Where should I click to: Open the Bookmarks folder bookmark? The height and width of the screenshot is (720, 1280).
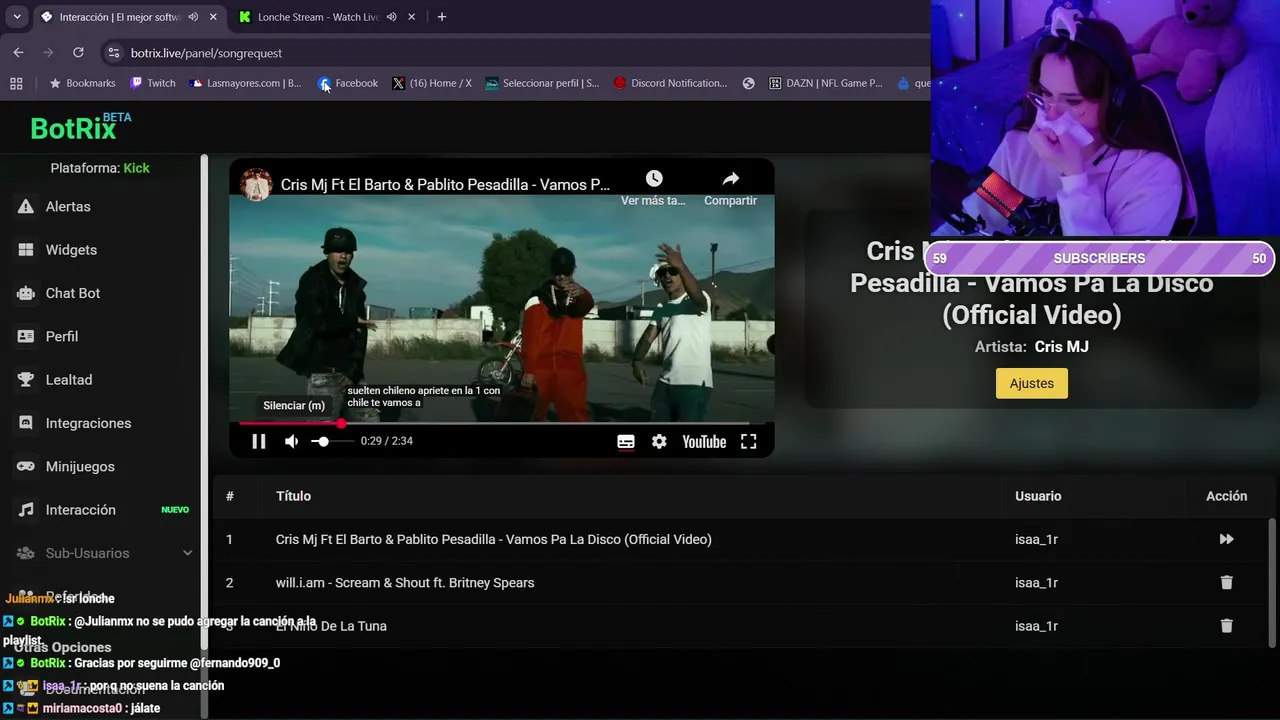point(83,83)
